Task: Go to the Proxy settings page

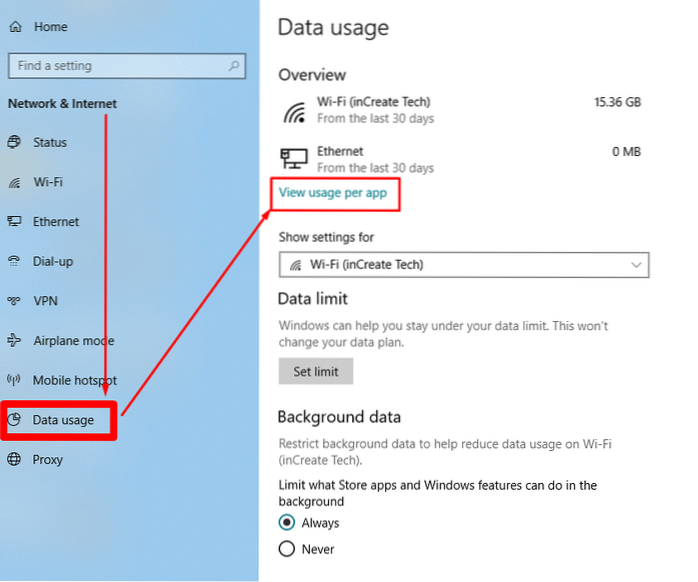Action: (47, 460)
